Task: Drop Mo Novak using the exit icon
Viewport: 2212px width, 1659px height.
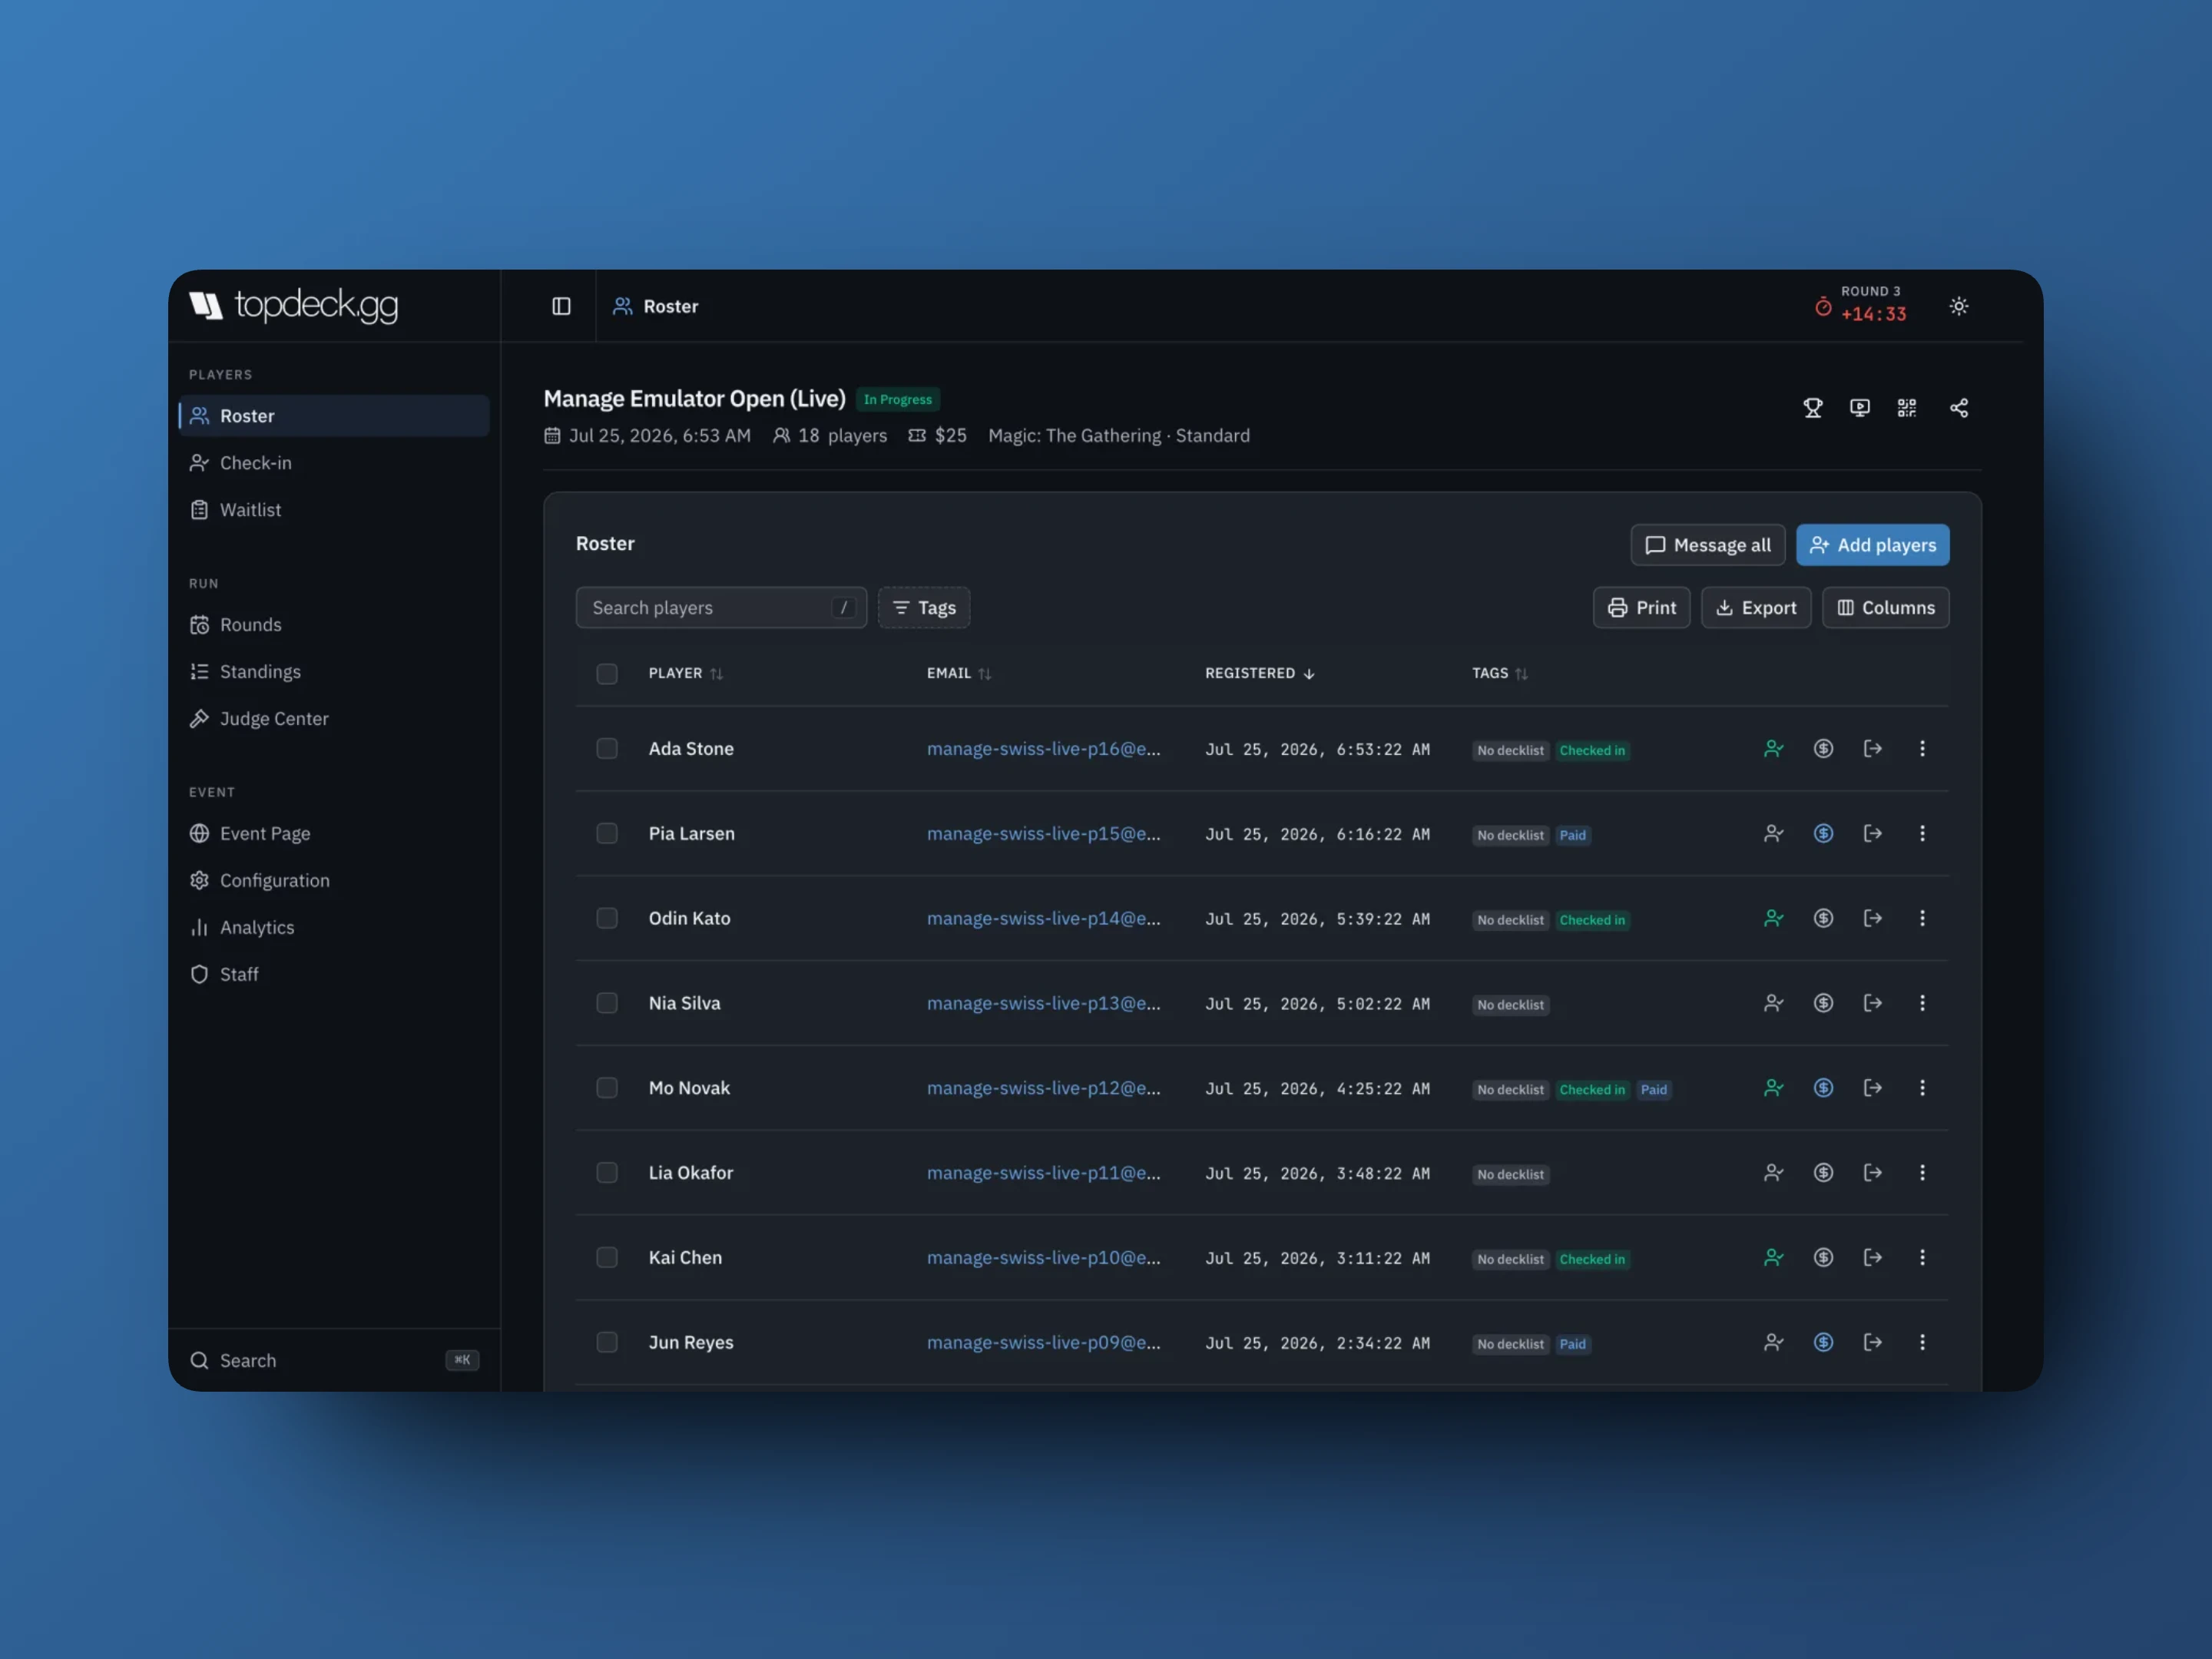Action: coord(1872,1088)
